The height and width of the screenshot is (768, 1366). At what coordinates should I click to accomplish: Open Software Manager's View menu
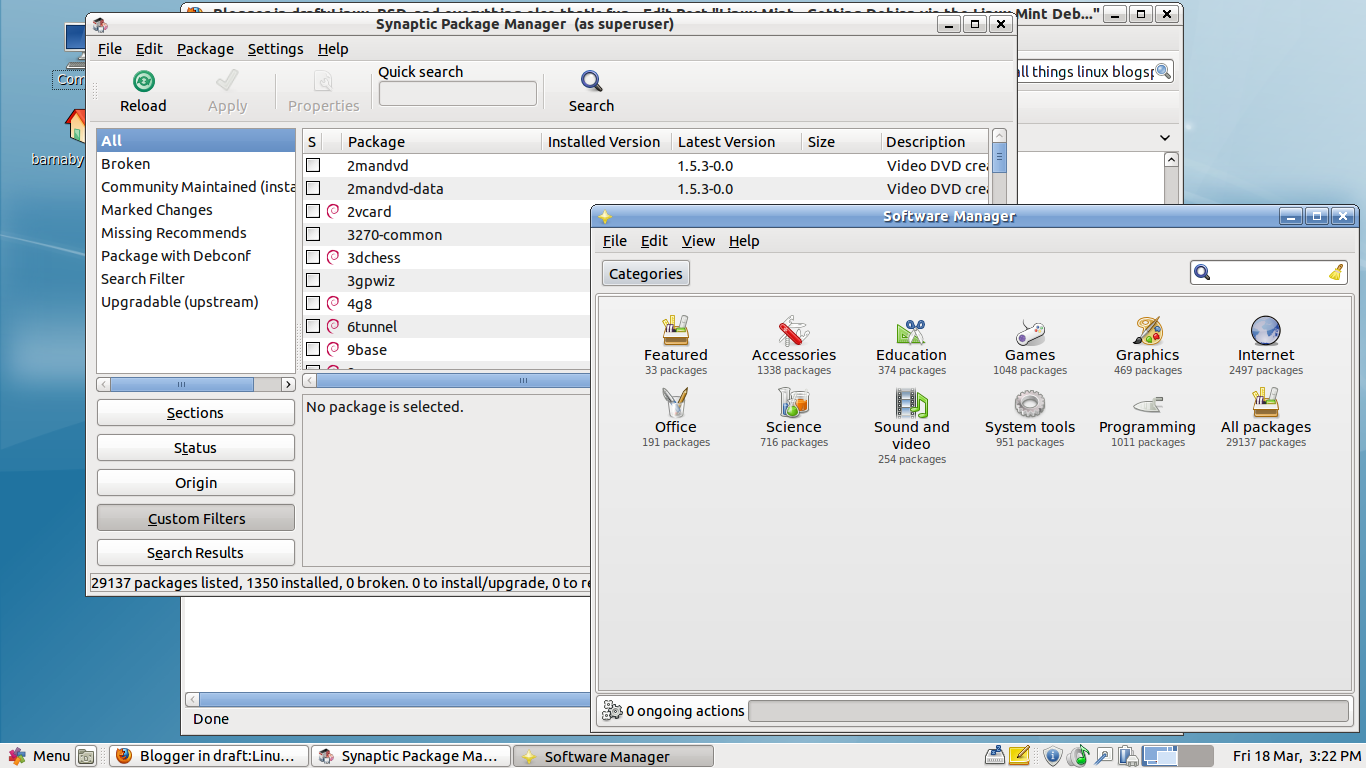pos(698,241)
